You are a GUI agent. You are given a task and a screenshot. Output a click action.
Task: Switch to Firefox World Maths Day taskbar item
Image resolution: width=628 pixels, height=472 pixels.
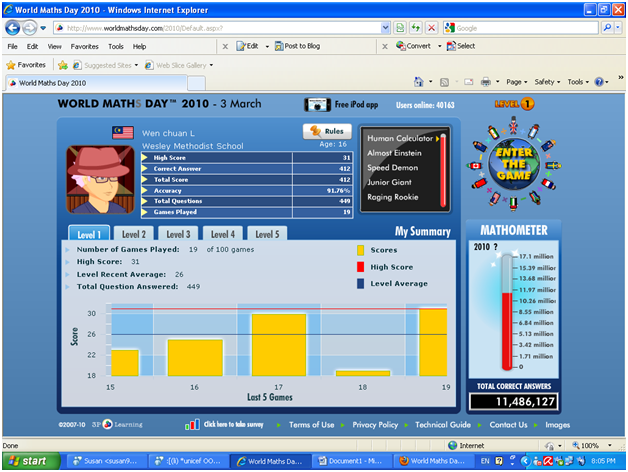[433, 461]
